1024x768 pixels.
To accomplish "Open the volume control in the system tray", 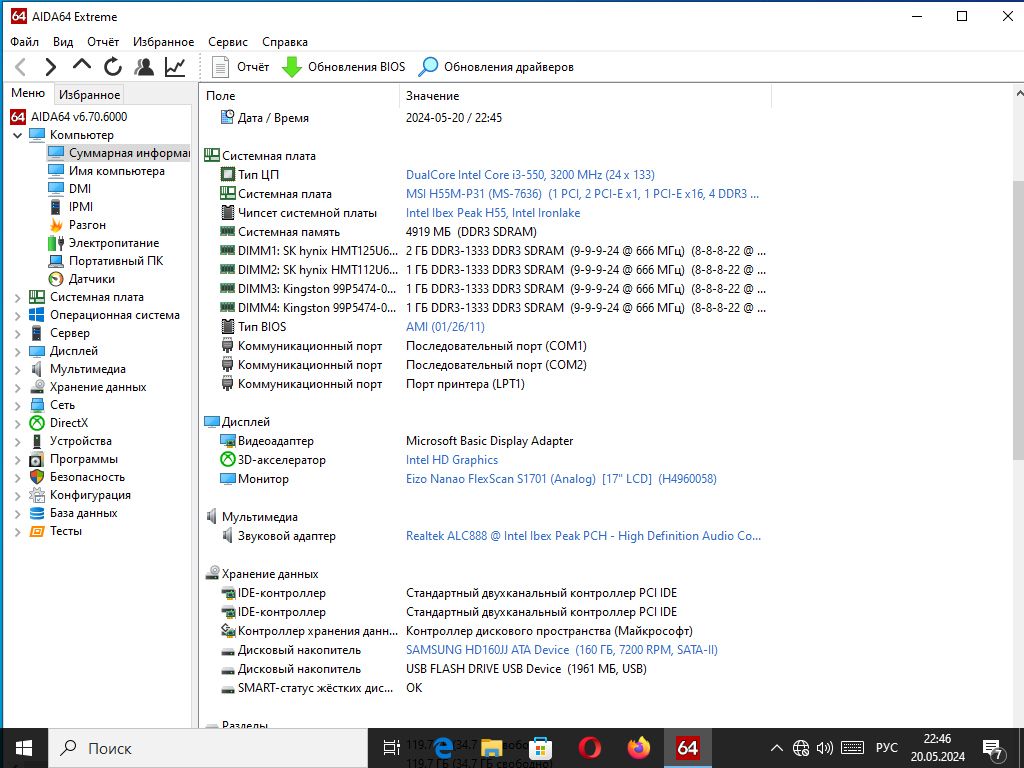I will point(825,748).
